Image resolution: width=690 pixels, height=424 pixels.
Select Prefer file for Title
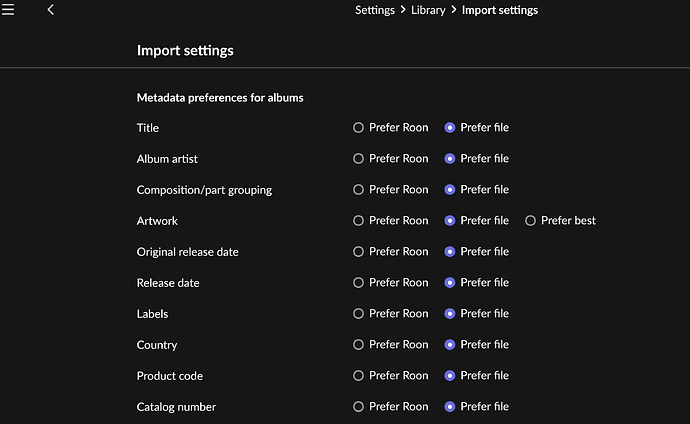click(450, 128)
